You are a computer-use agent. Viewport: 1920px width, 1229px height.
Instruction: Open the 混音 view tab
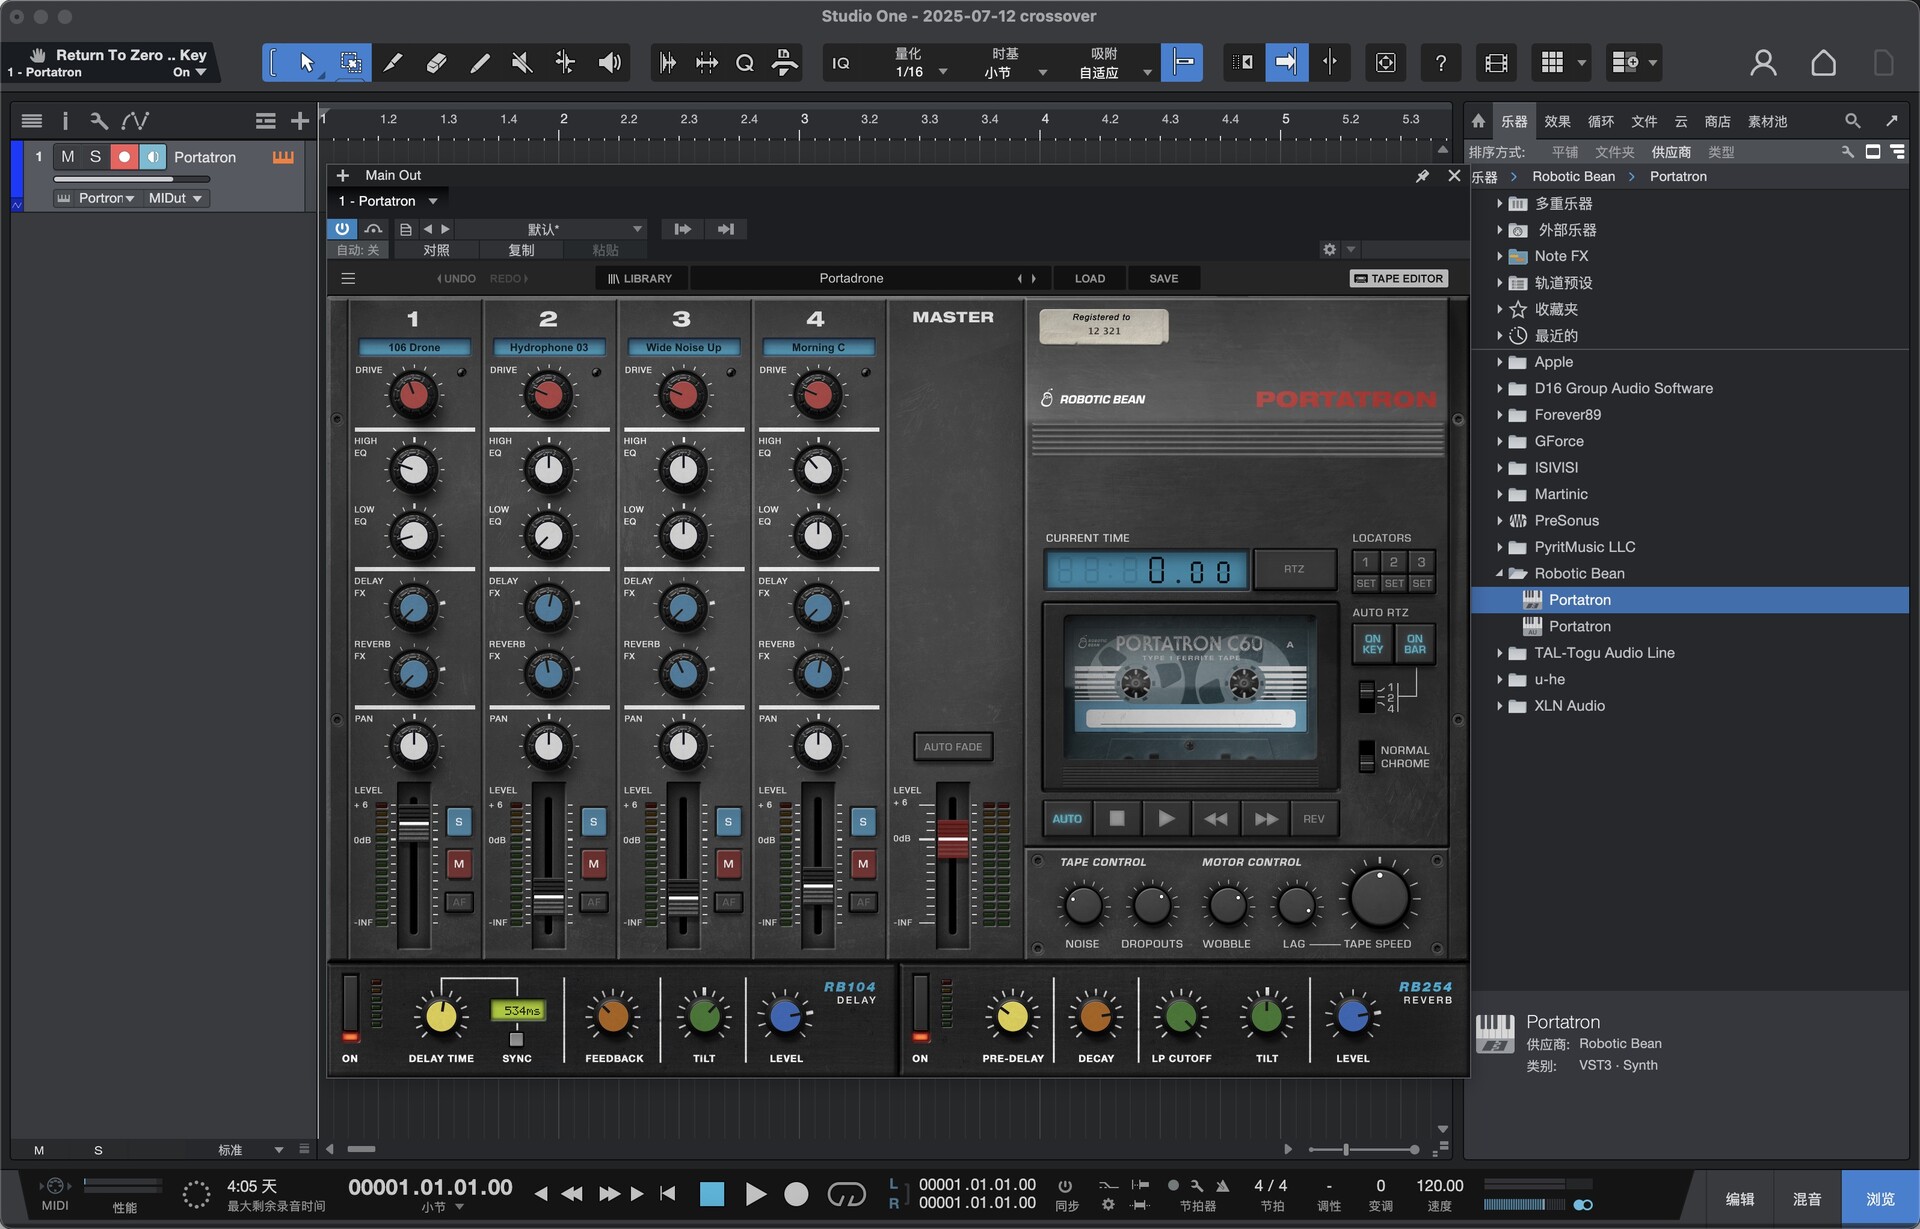click(1807, 1199)
